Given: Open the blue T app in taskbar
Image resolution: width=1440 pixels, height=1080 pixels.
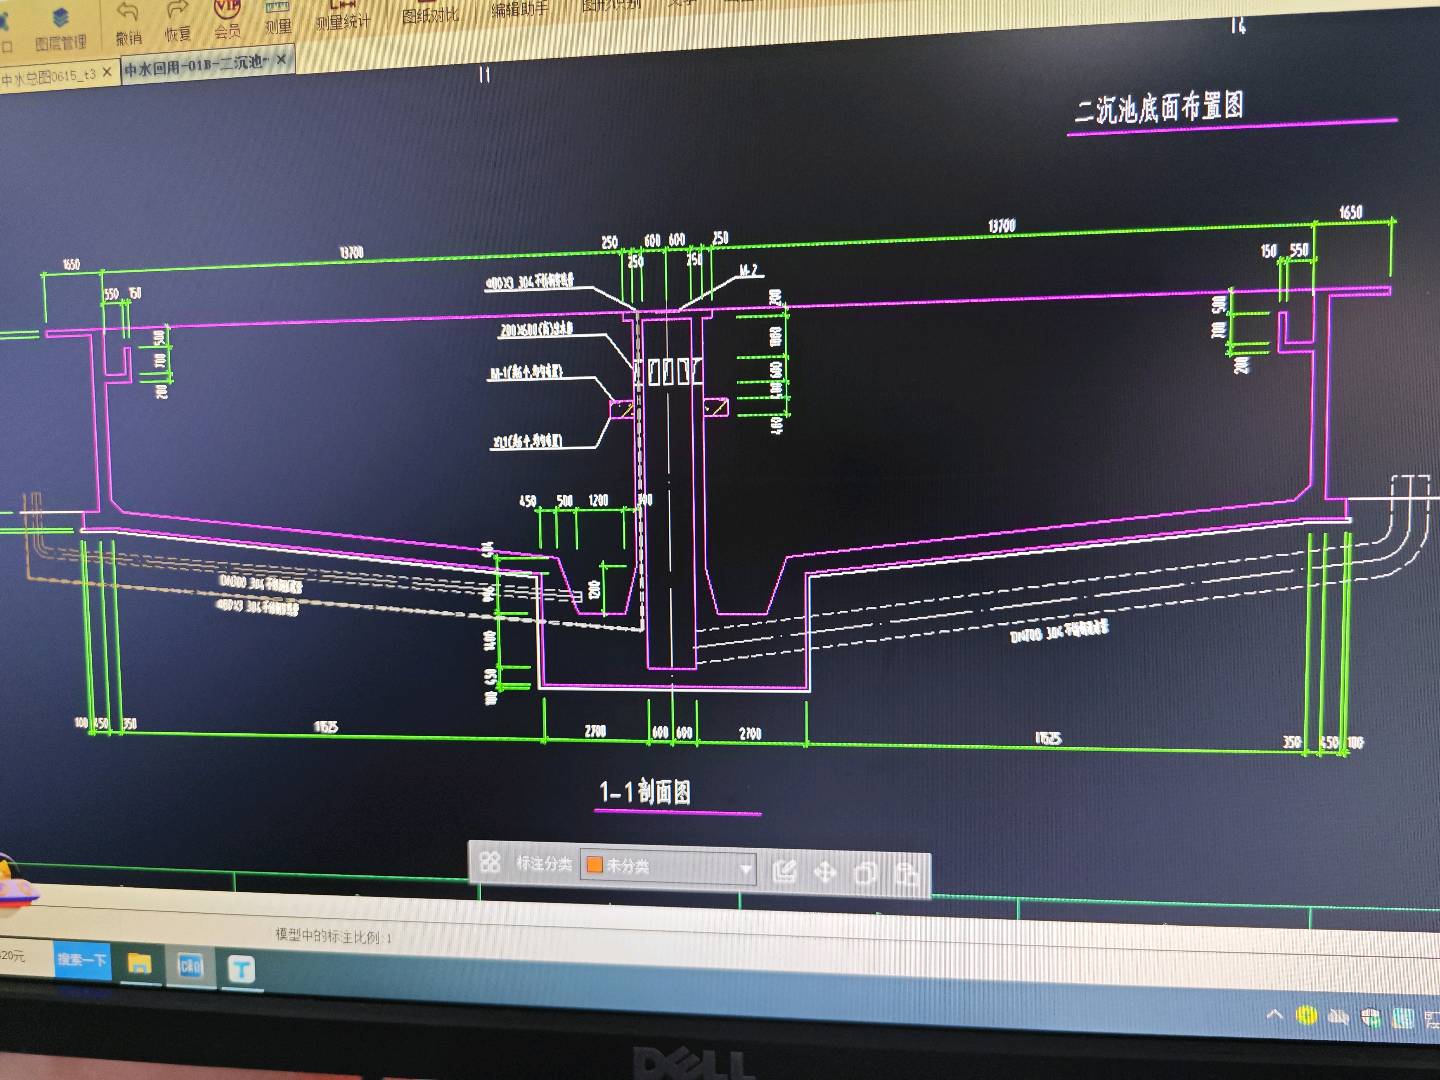Looking at the screenshot, I should click(x=241, y=968).
